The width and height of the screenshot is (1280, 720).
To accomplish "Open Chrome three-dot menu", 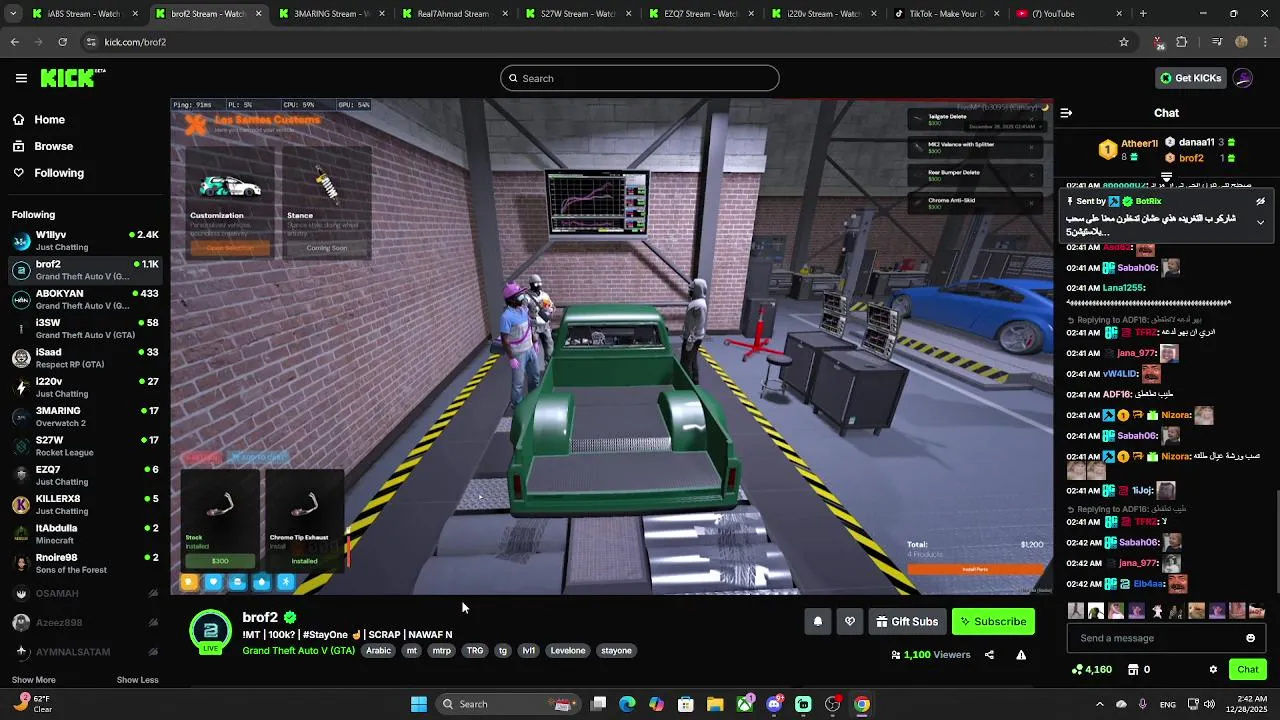I will tap(1266, 42).
